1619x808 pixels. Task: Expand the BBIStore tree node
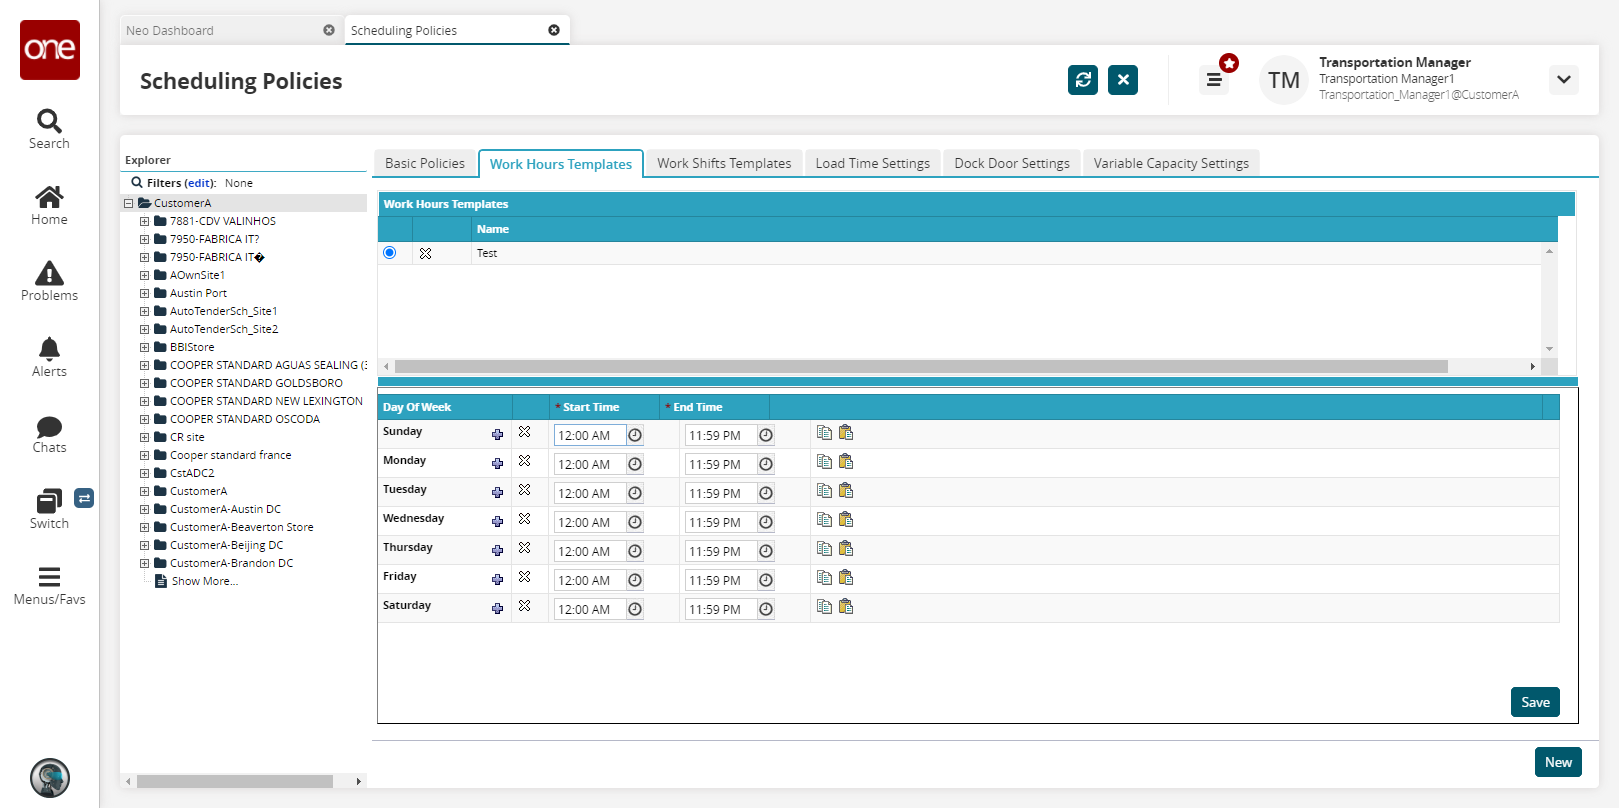145,348
